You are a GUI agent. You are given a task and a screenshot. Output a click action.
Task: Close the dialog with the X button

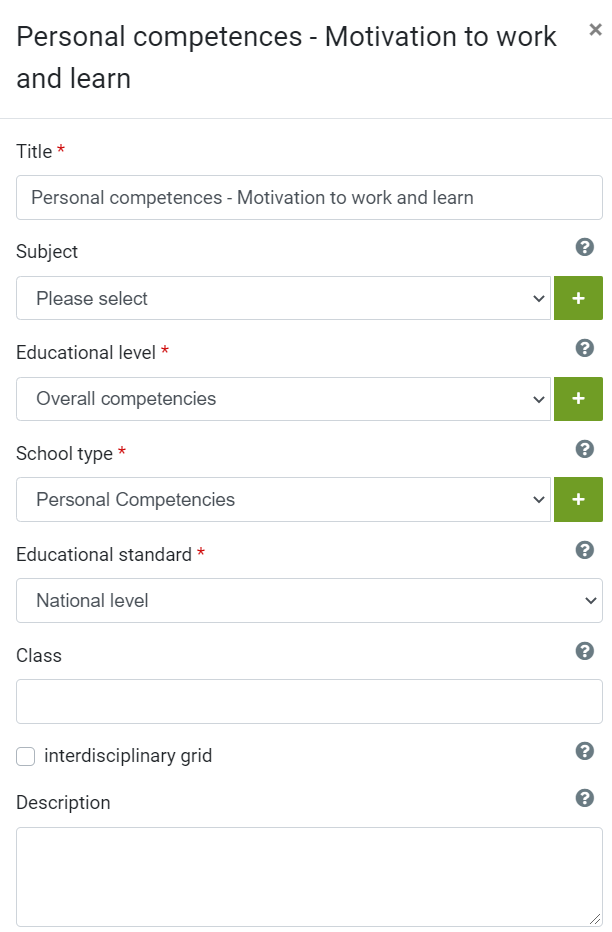coord(595,29)
